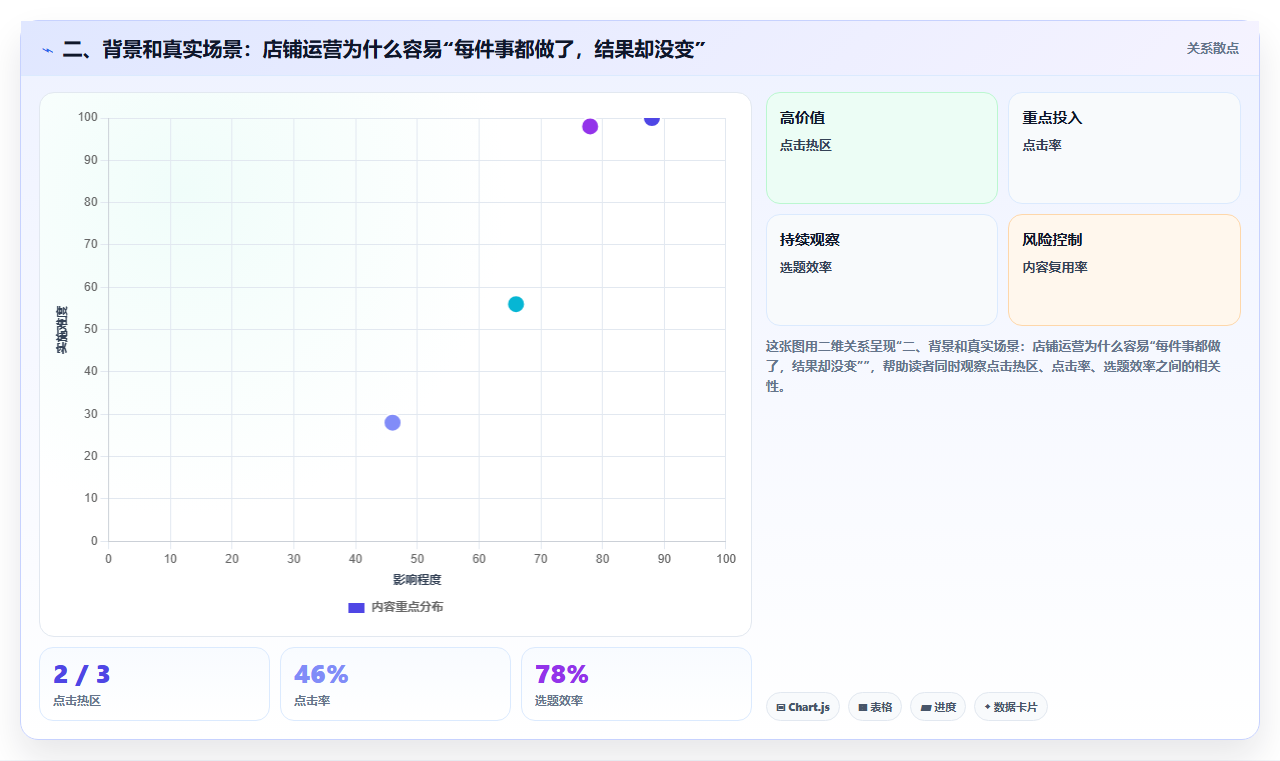
Task: Click the lightning icon beside the title
Action: coord(48,49)
